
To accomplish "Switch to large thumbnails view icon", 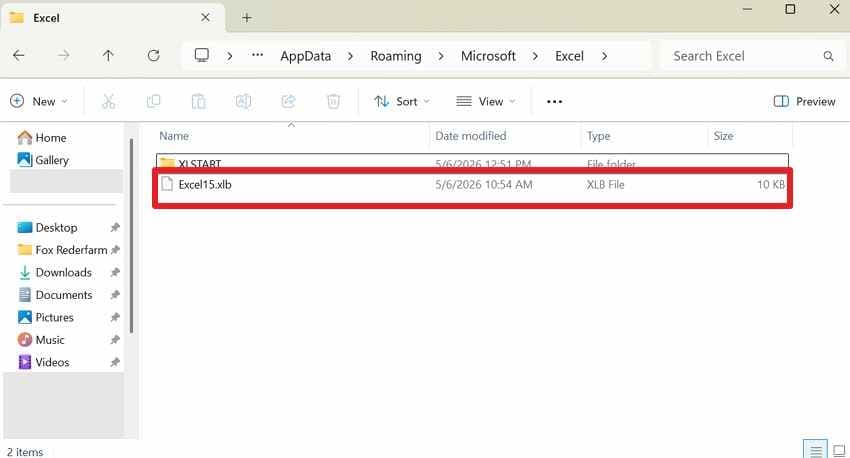I will click(839, 450).
